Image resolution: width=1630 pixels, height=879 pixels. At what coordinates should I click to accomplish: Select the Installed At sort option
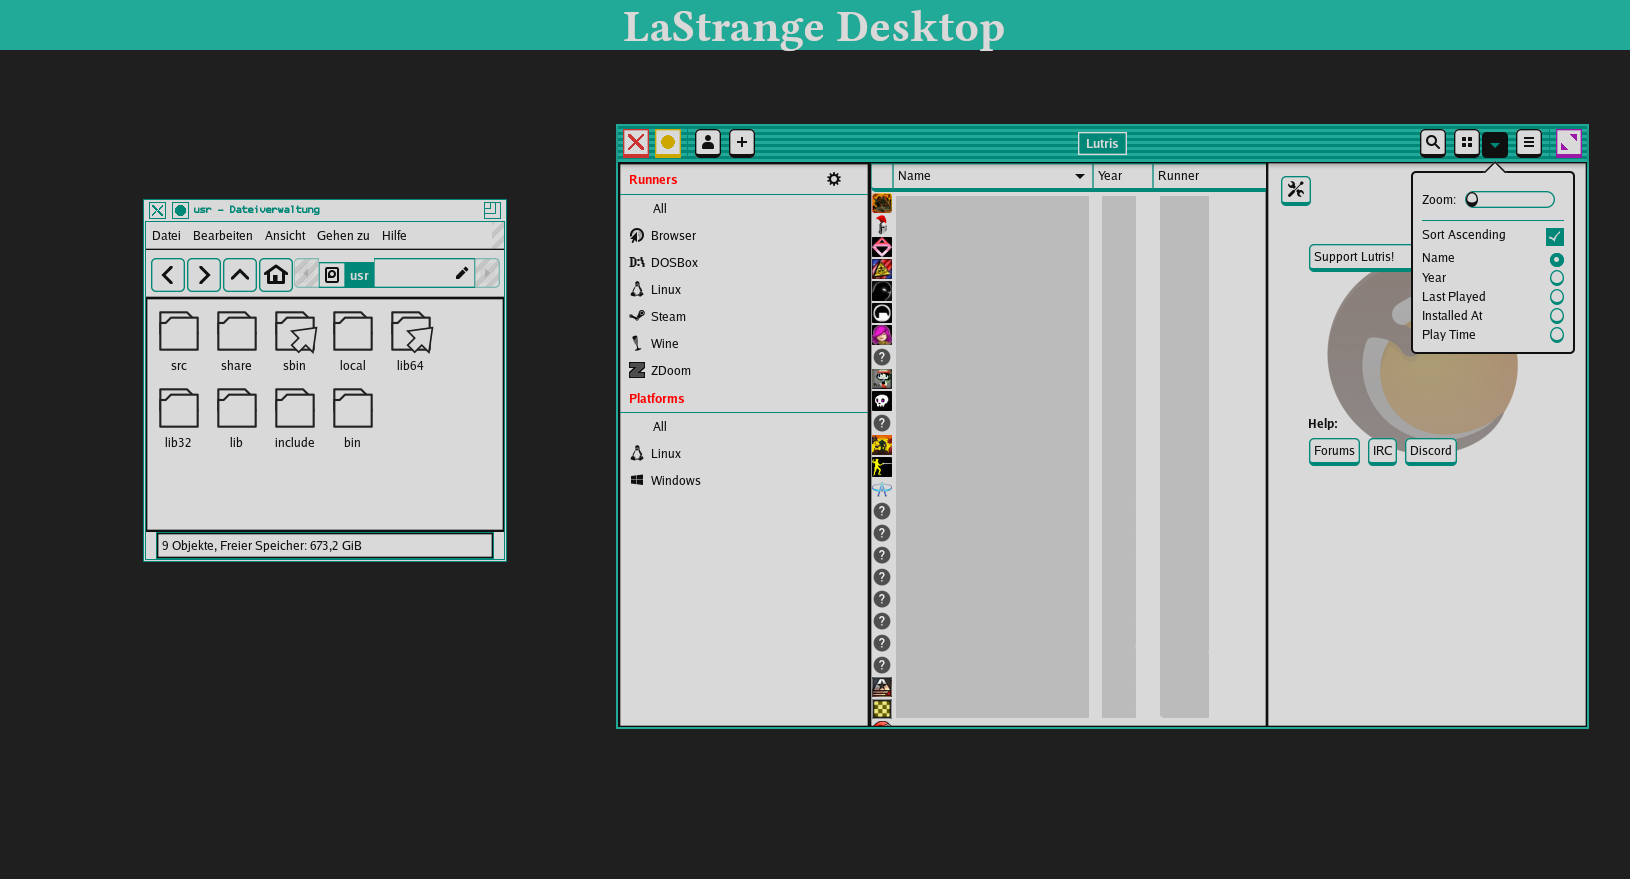[x=1557, y=316]
